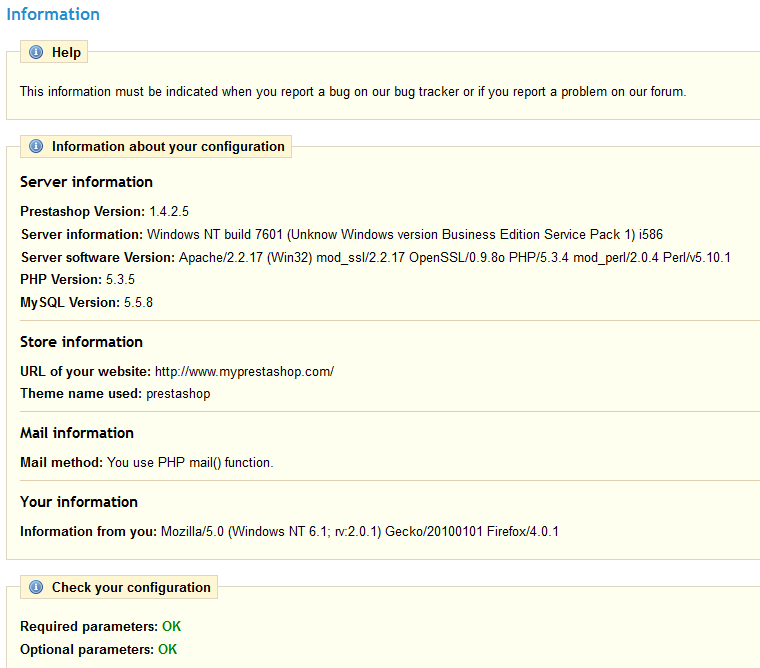Click the green OK for Optional parameters

(x=167, y=649)
